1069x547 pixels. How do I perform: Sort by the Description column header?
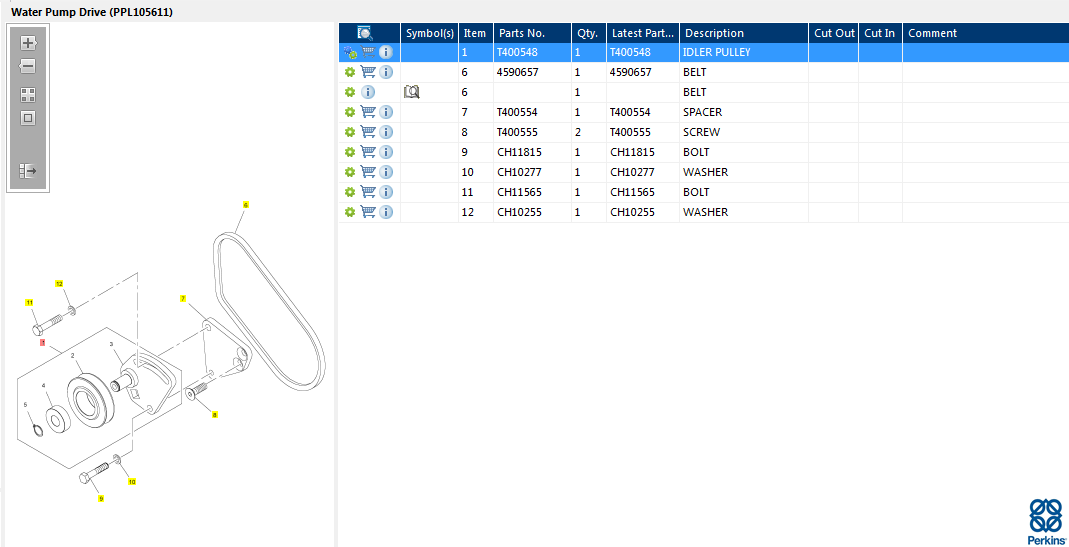tap(744, 33)
